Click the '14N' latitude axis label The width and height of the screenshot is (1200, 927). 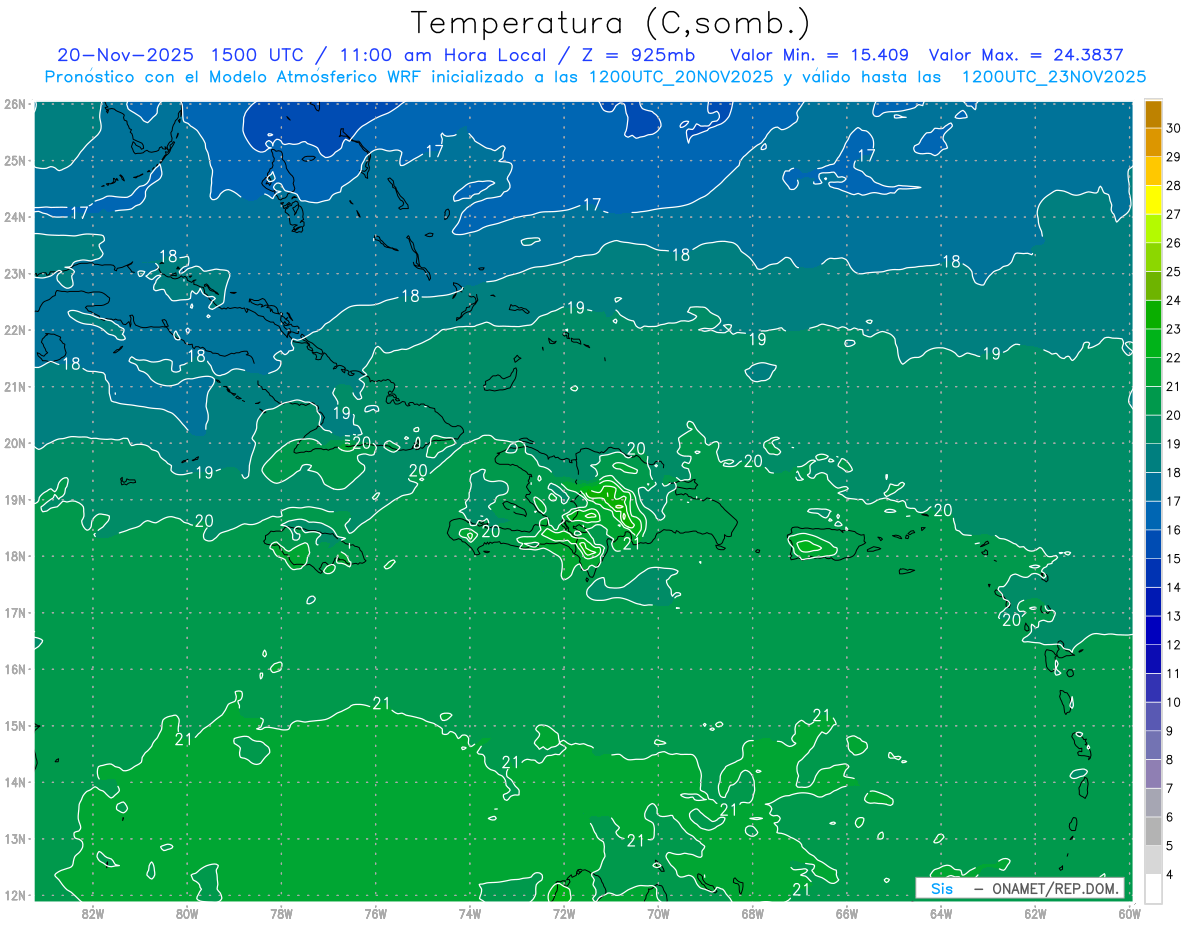14,782
